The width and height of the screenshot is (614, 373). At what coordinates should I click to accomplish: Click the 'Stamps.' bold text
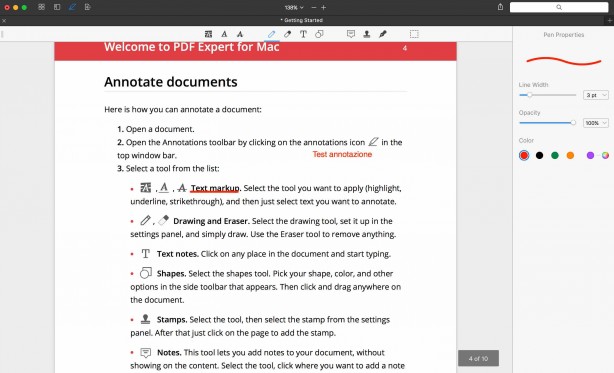click(172, 320)
